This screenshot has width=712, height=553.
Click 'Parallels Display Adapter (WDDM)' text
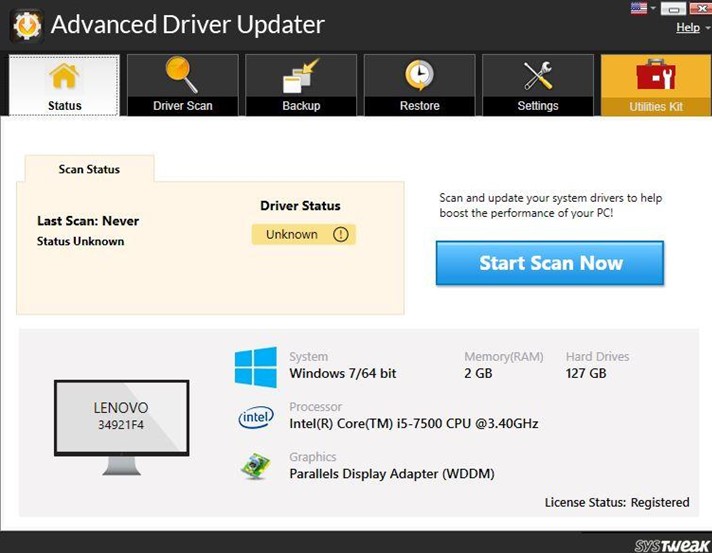pyautogui.click(x=392, y=474)
